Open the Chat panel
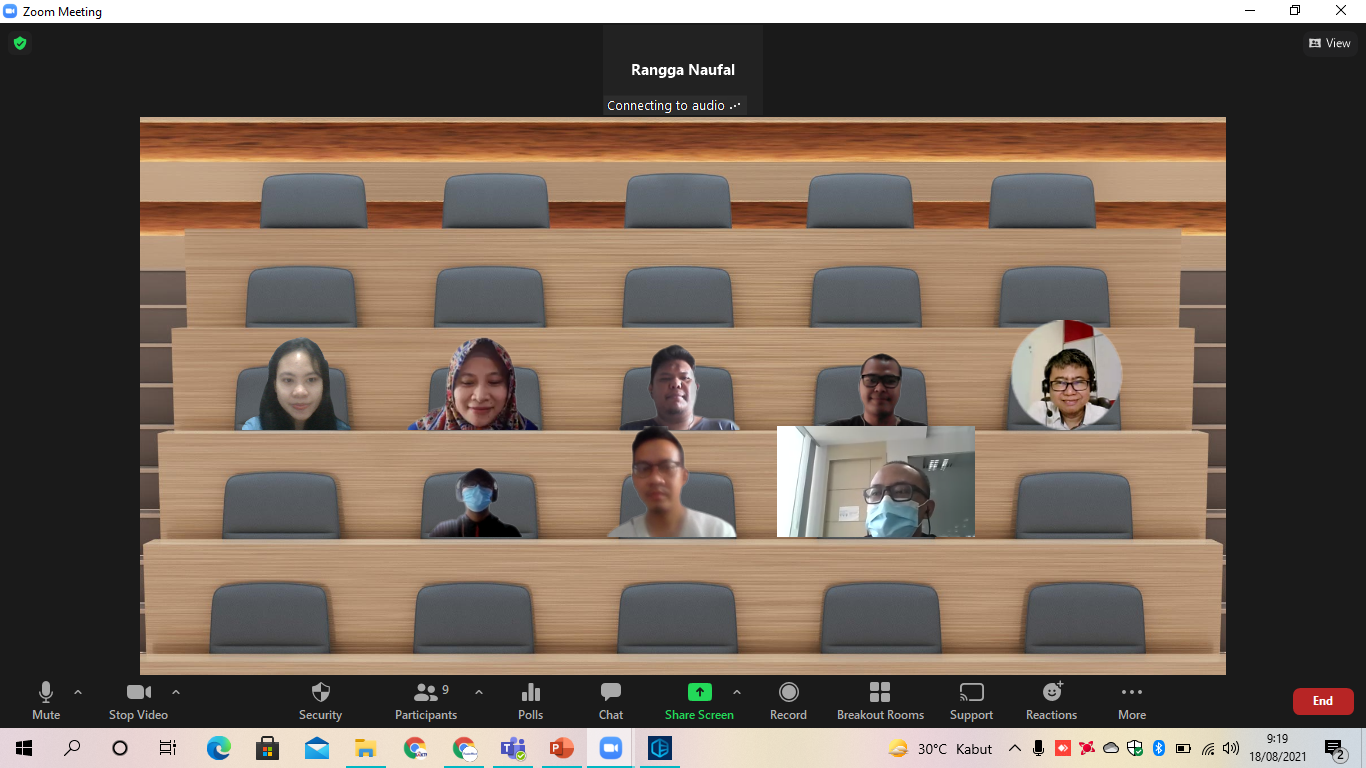This screenshot has height=768, width=1366. click(610, 700)
